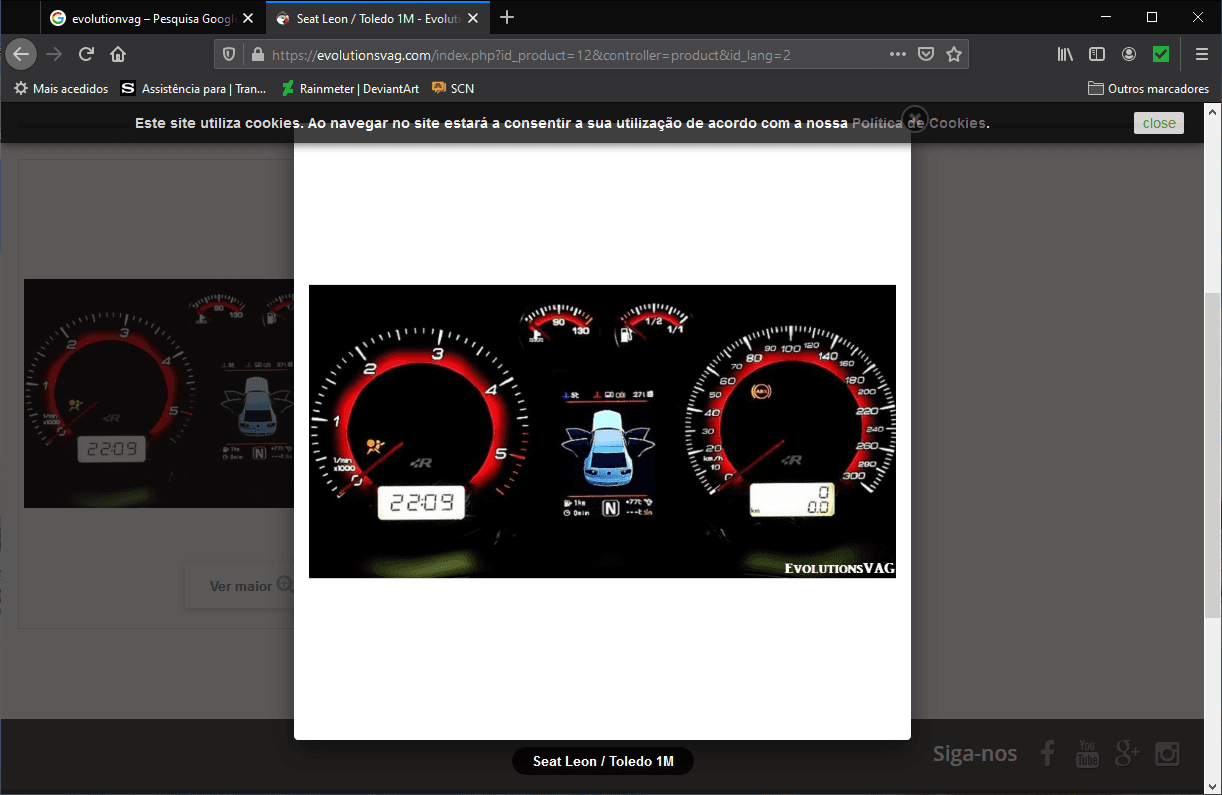1222x795 pixels.
Task: Expand the Outros marcadores bookmarks folder
Action: [1149, 88]
